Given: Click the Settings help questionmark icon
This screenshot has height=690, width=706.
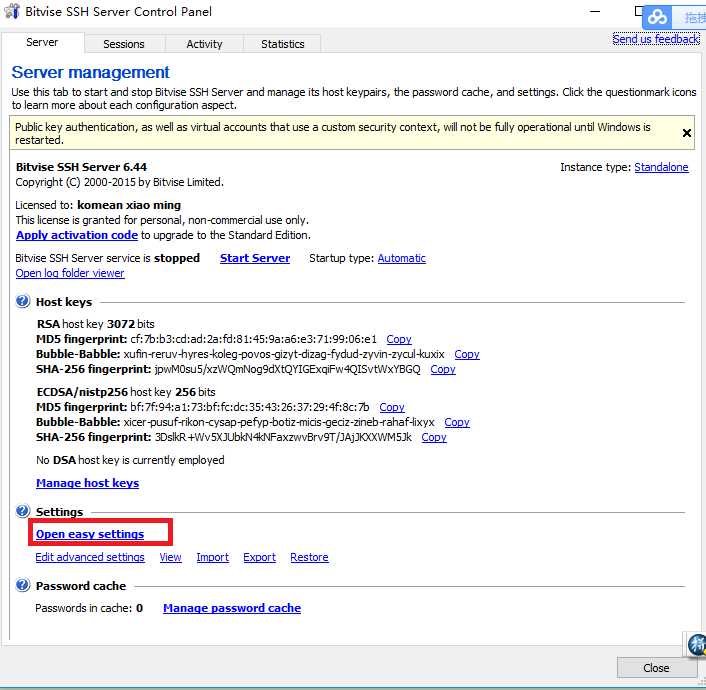Looking at the screenshot, I should pyautogui.click(x=23, y=511).
